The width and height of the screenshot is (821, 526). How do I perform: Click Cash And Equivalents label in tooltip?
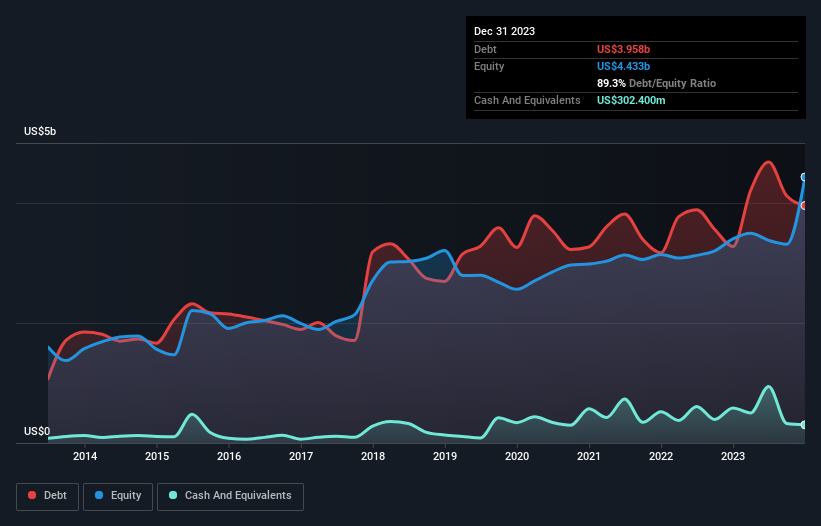(527, 100)
